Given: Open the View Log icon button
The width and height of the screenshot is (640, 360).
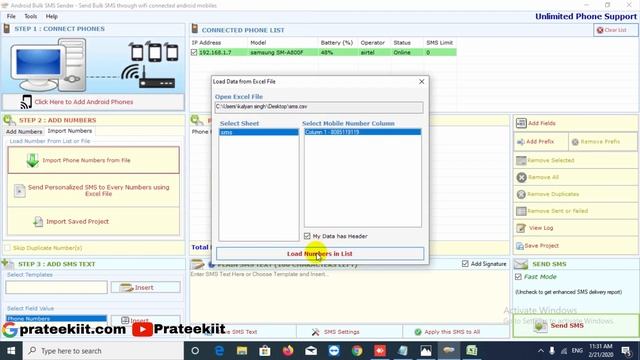Looking at the screenshot, I should pyautogui.click(x=521, y=228).
